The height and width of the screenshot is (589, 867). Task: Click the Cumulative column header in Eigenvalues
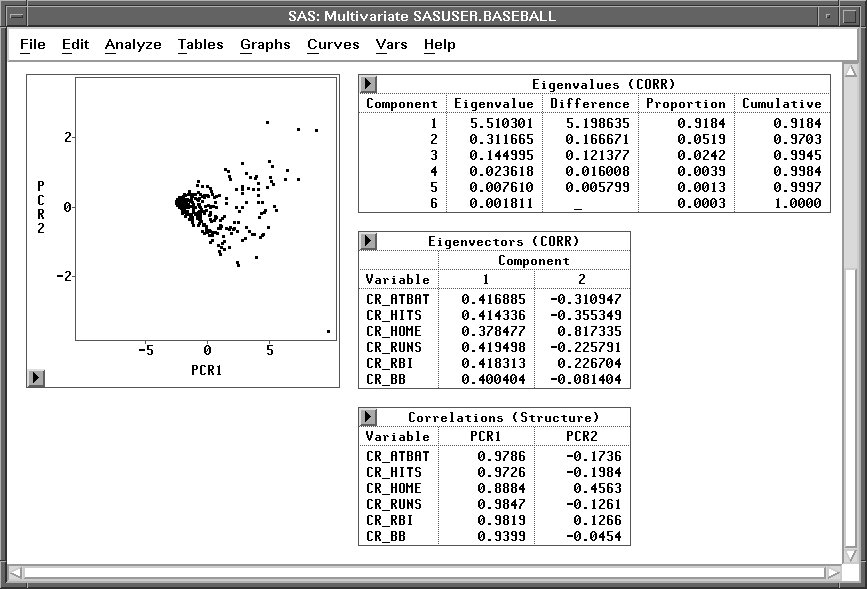[781, 103]
